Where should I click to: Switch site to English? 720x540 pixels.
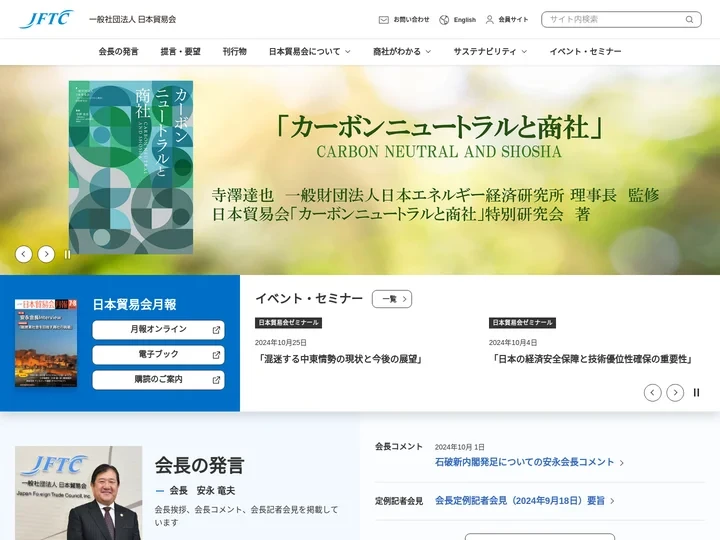pos(457,20)
